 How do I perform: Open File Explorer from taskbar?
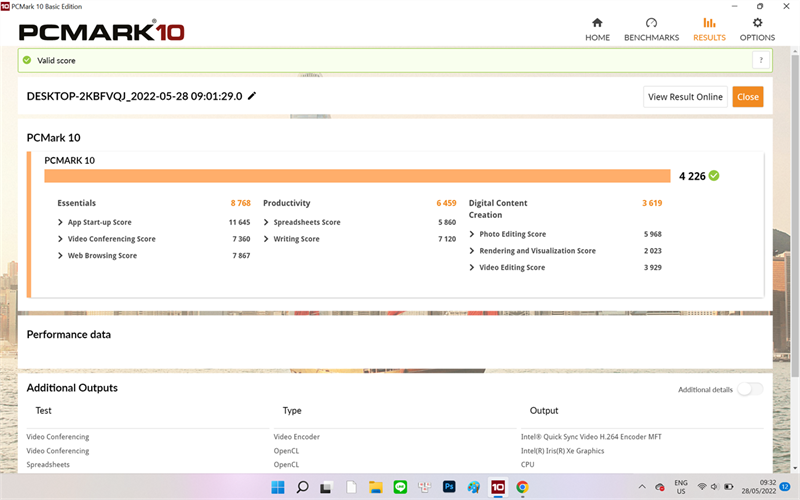376,487
